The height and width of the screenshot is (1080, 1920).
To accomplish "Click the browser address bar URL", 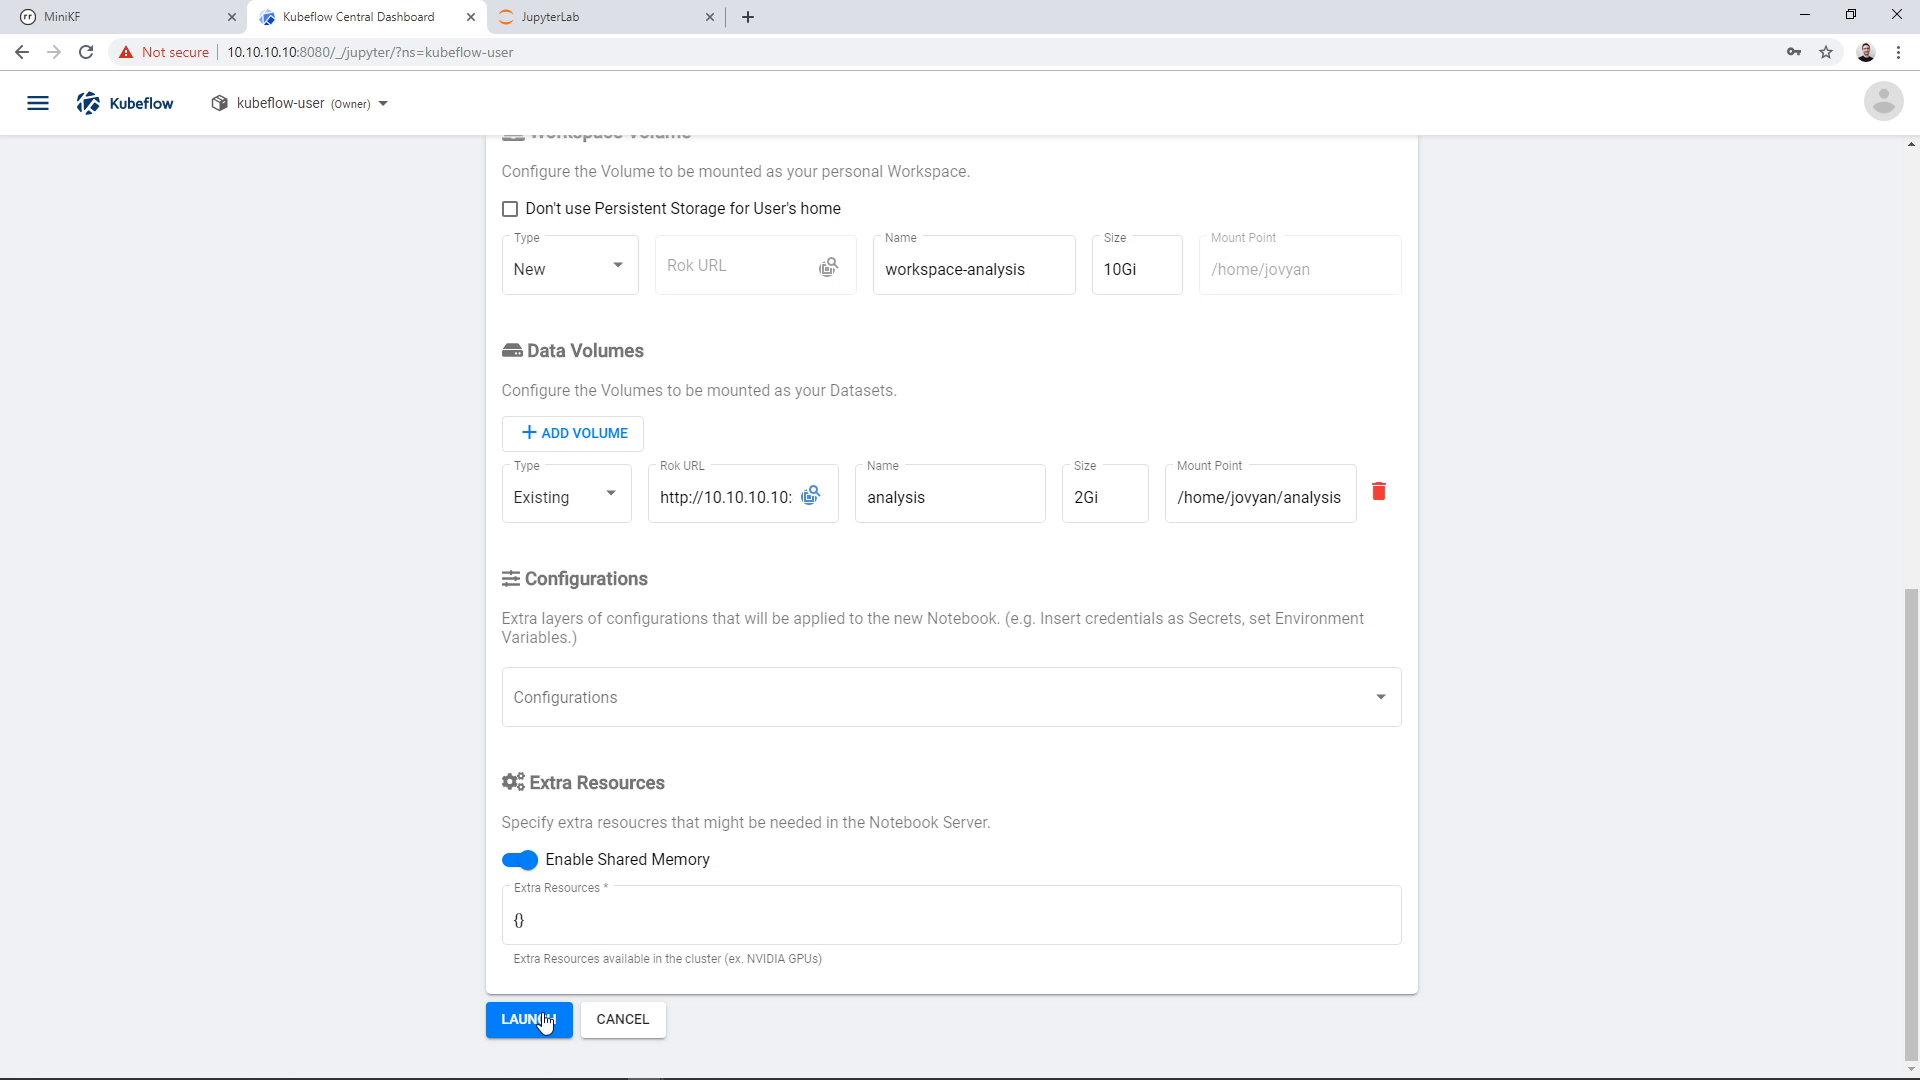I will (370, 52).
